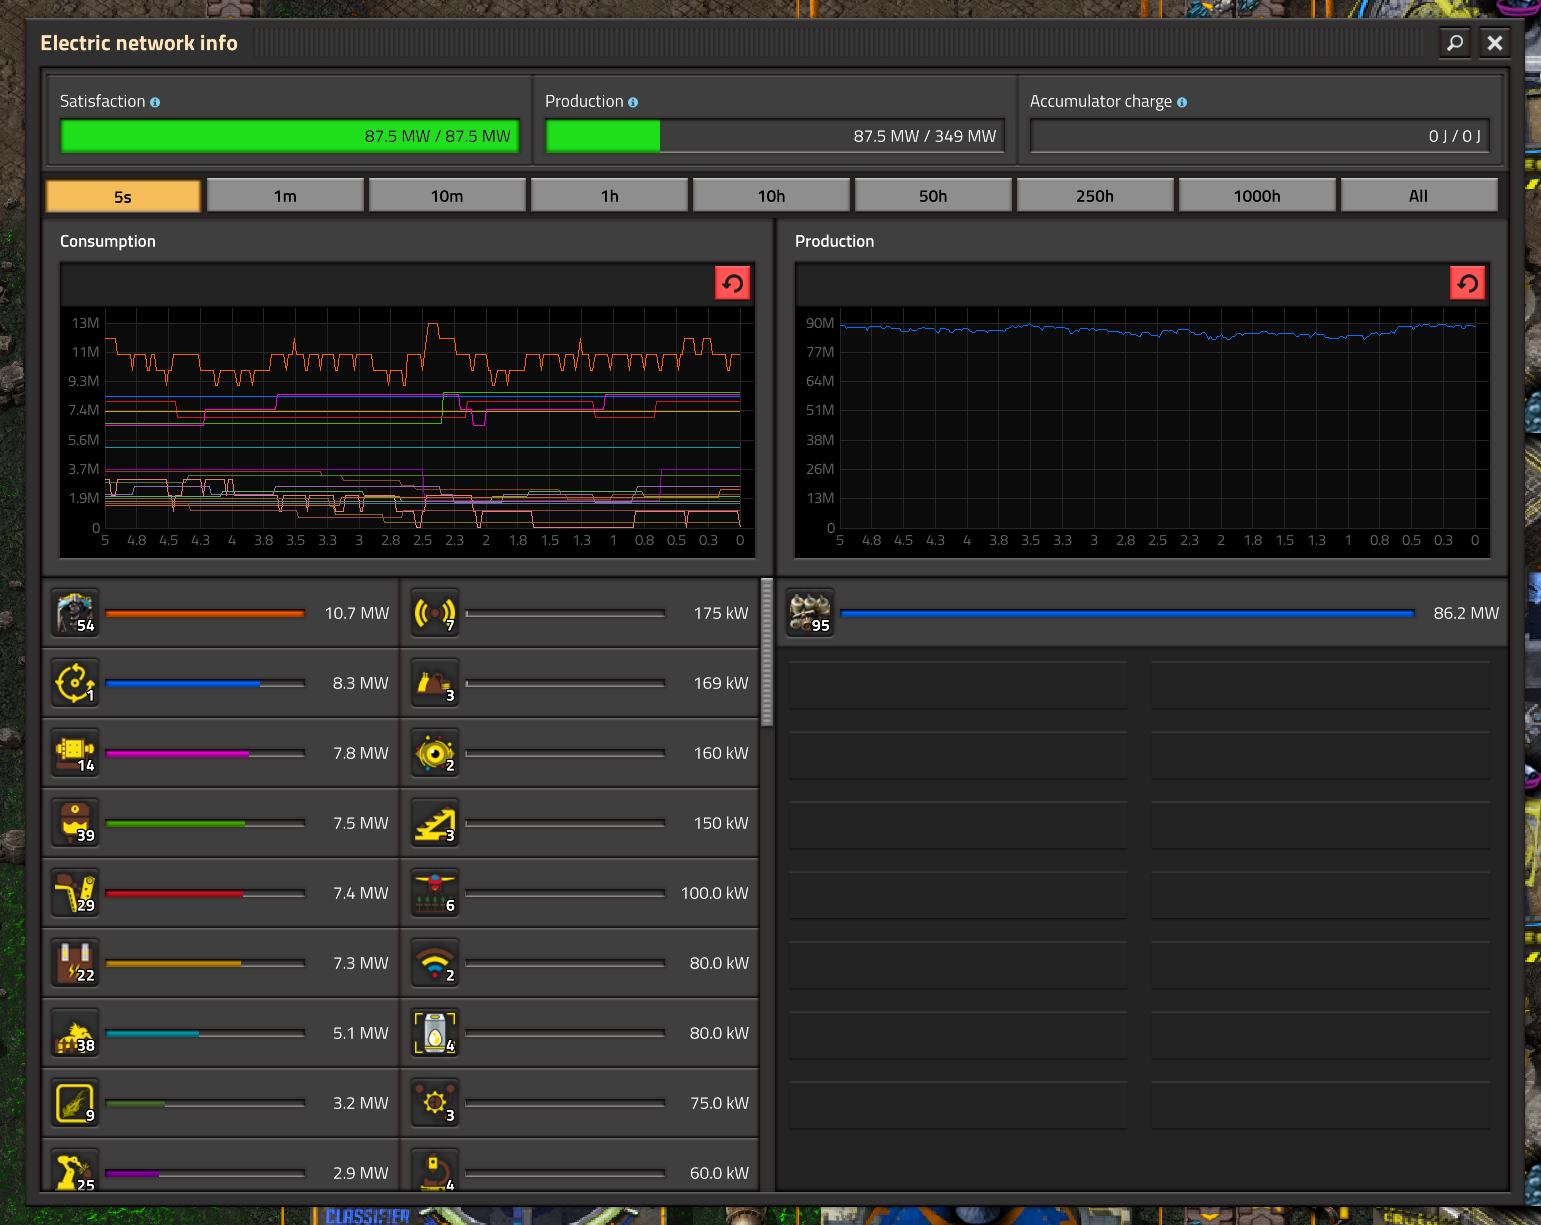
Task: Click the 86.2 MW producer icon with count 95
Action: pyautogui.click(x=810, y=613)
